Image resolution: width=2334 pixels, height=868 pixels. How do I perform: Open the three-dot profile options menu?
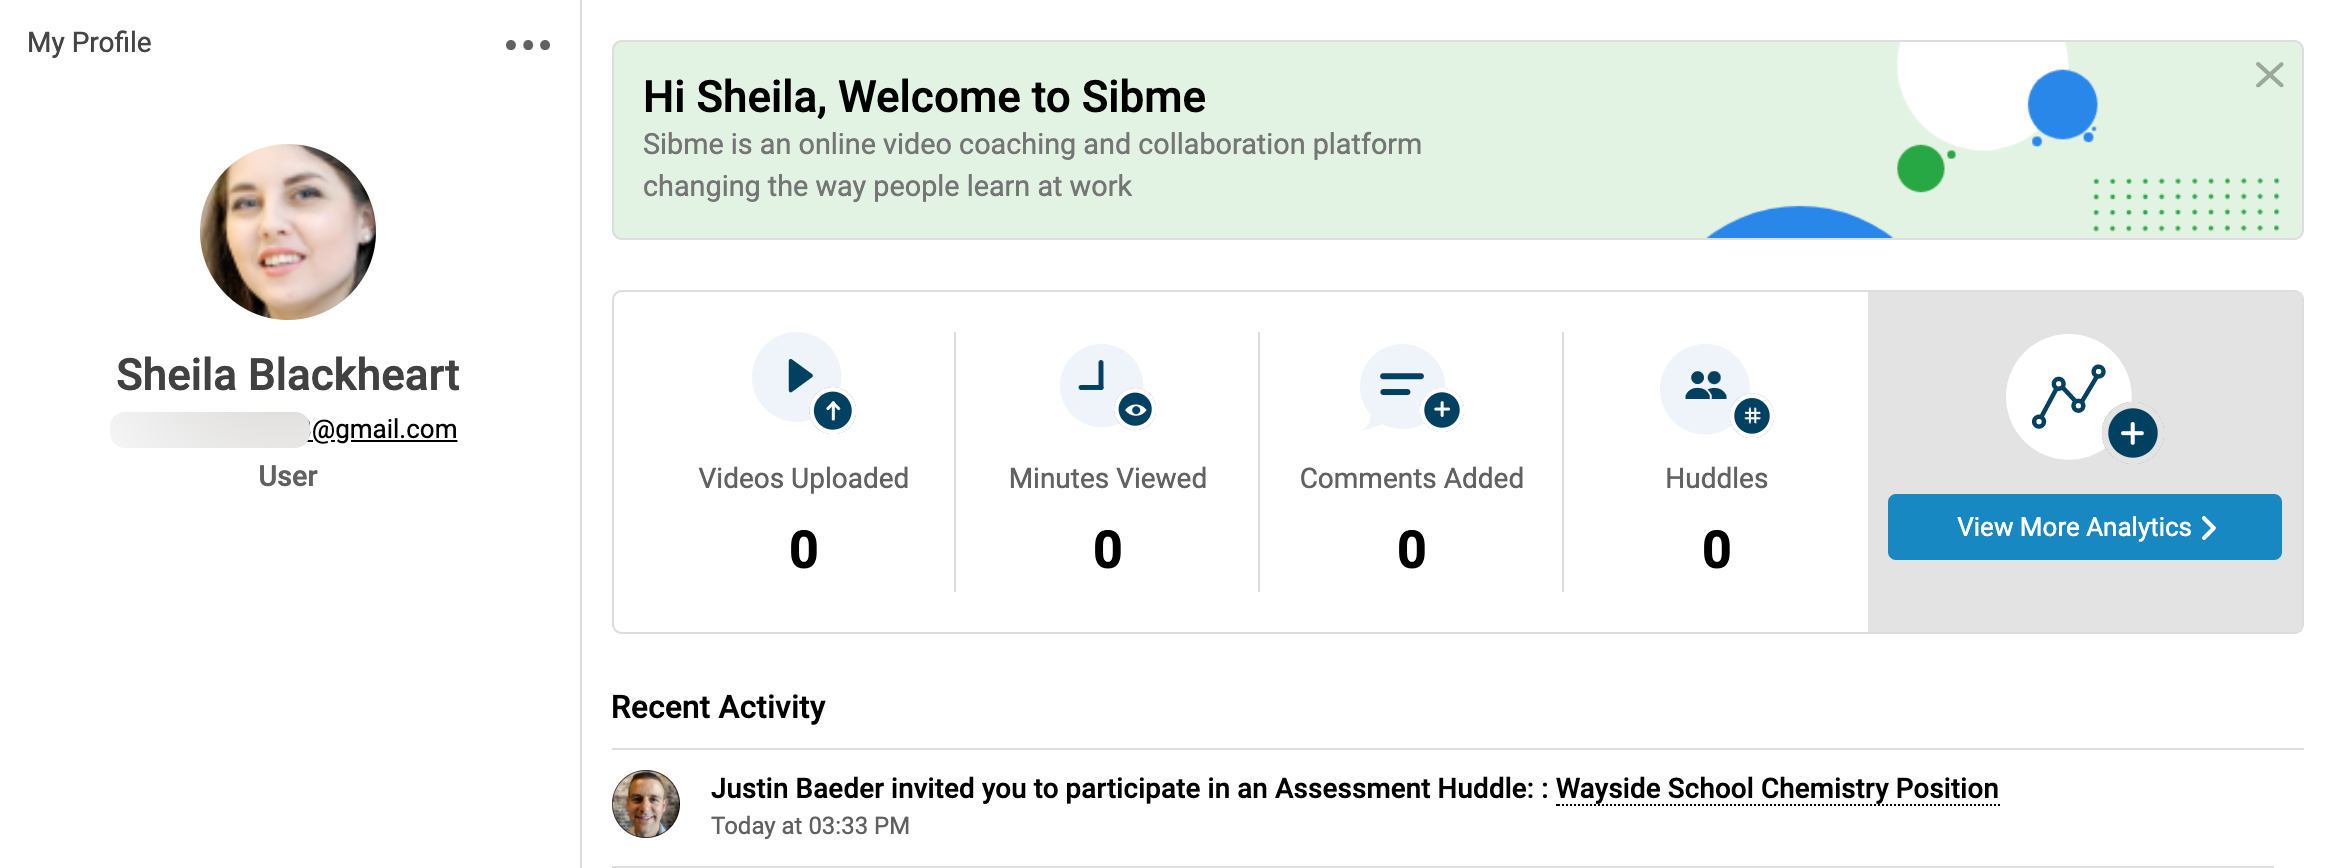click(528, 45)
